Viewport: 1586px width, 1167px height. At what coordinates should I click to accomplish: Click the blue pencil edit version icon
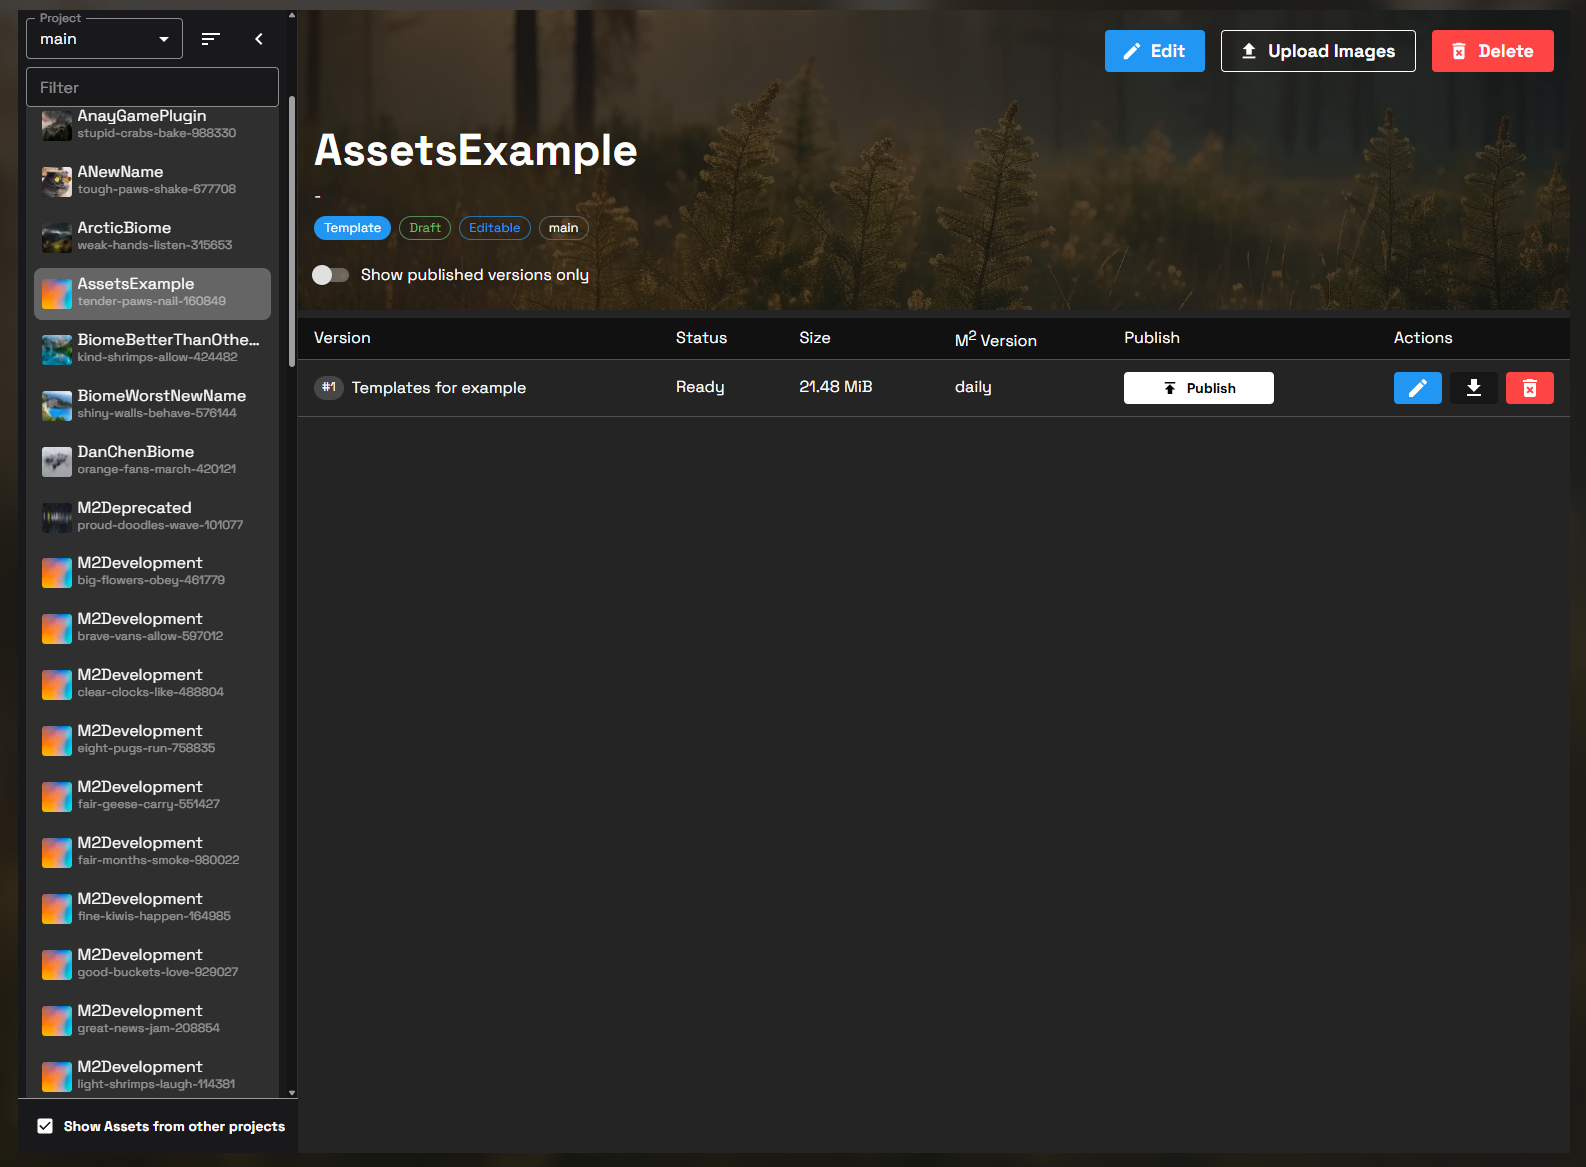click(1417, 388)
